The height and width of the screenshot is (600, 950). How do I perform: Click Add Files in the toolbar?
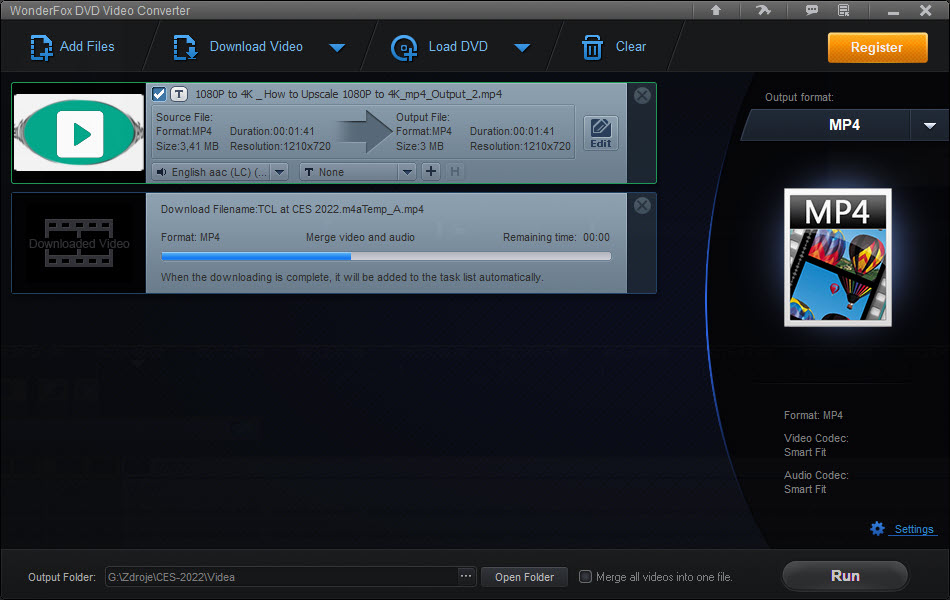[73, 46]
